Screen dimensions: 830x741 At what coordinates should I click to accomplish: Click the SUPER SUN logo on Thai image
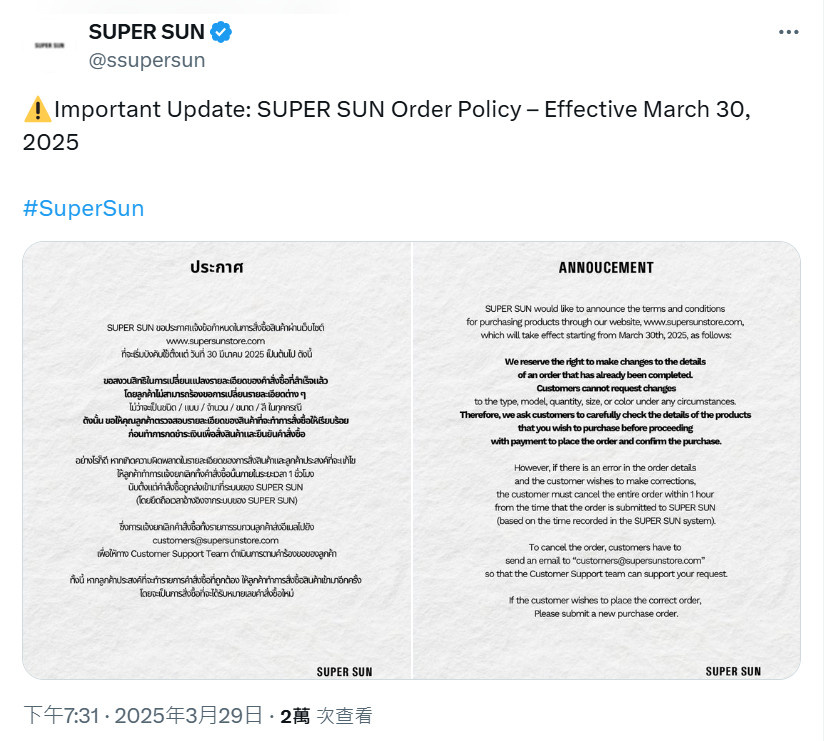(344, 672)
